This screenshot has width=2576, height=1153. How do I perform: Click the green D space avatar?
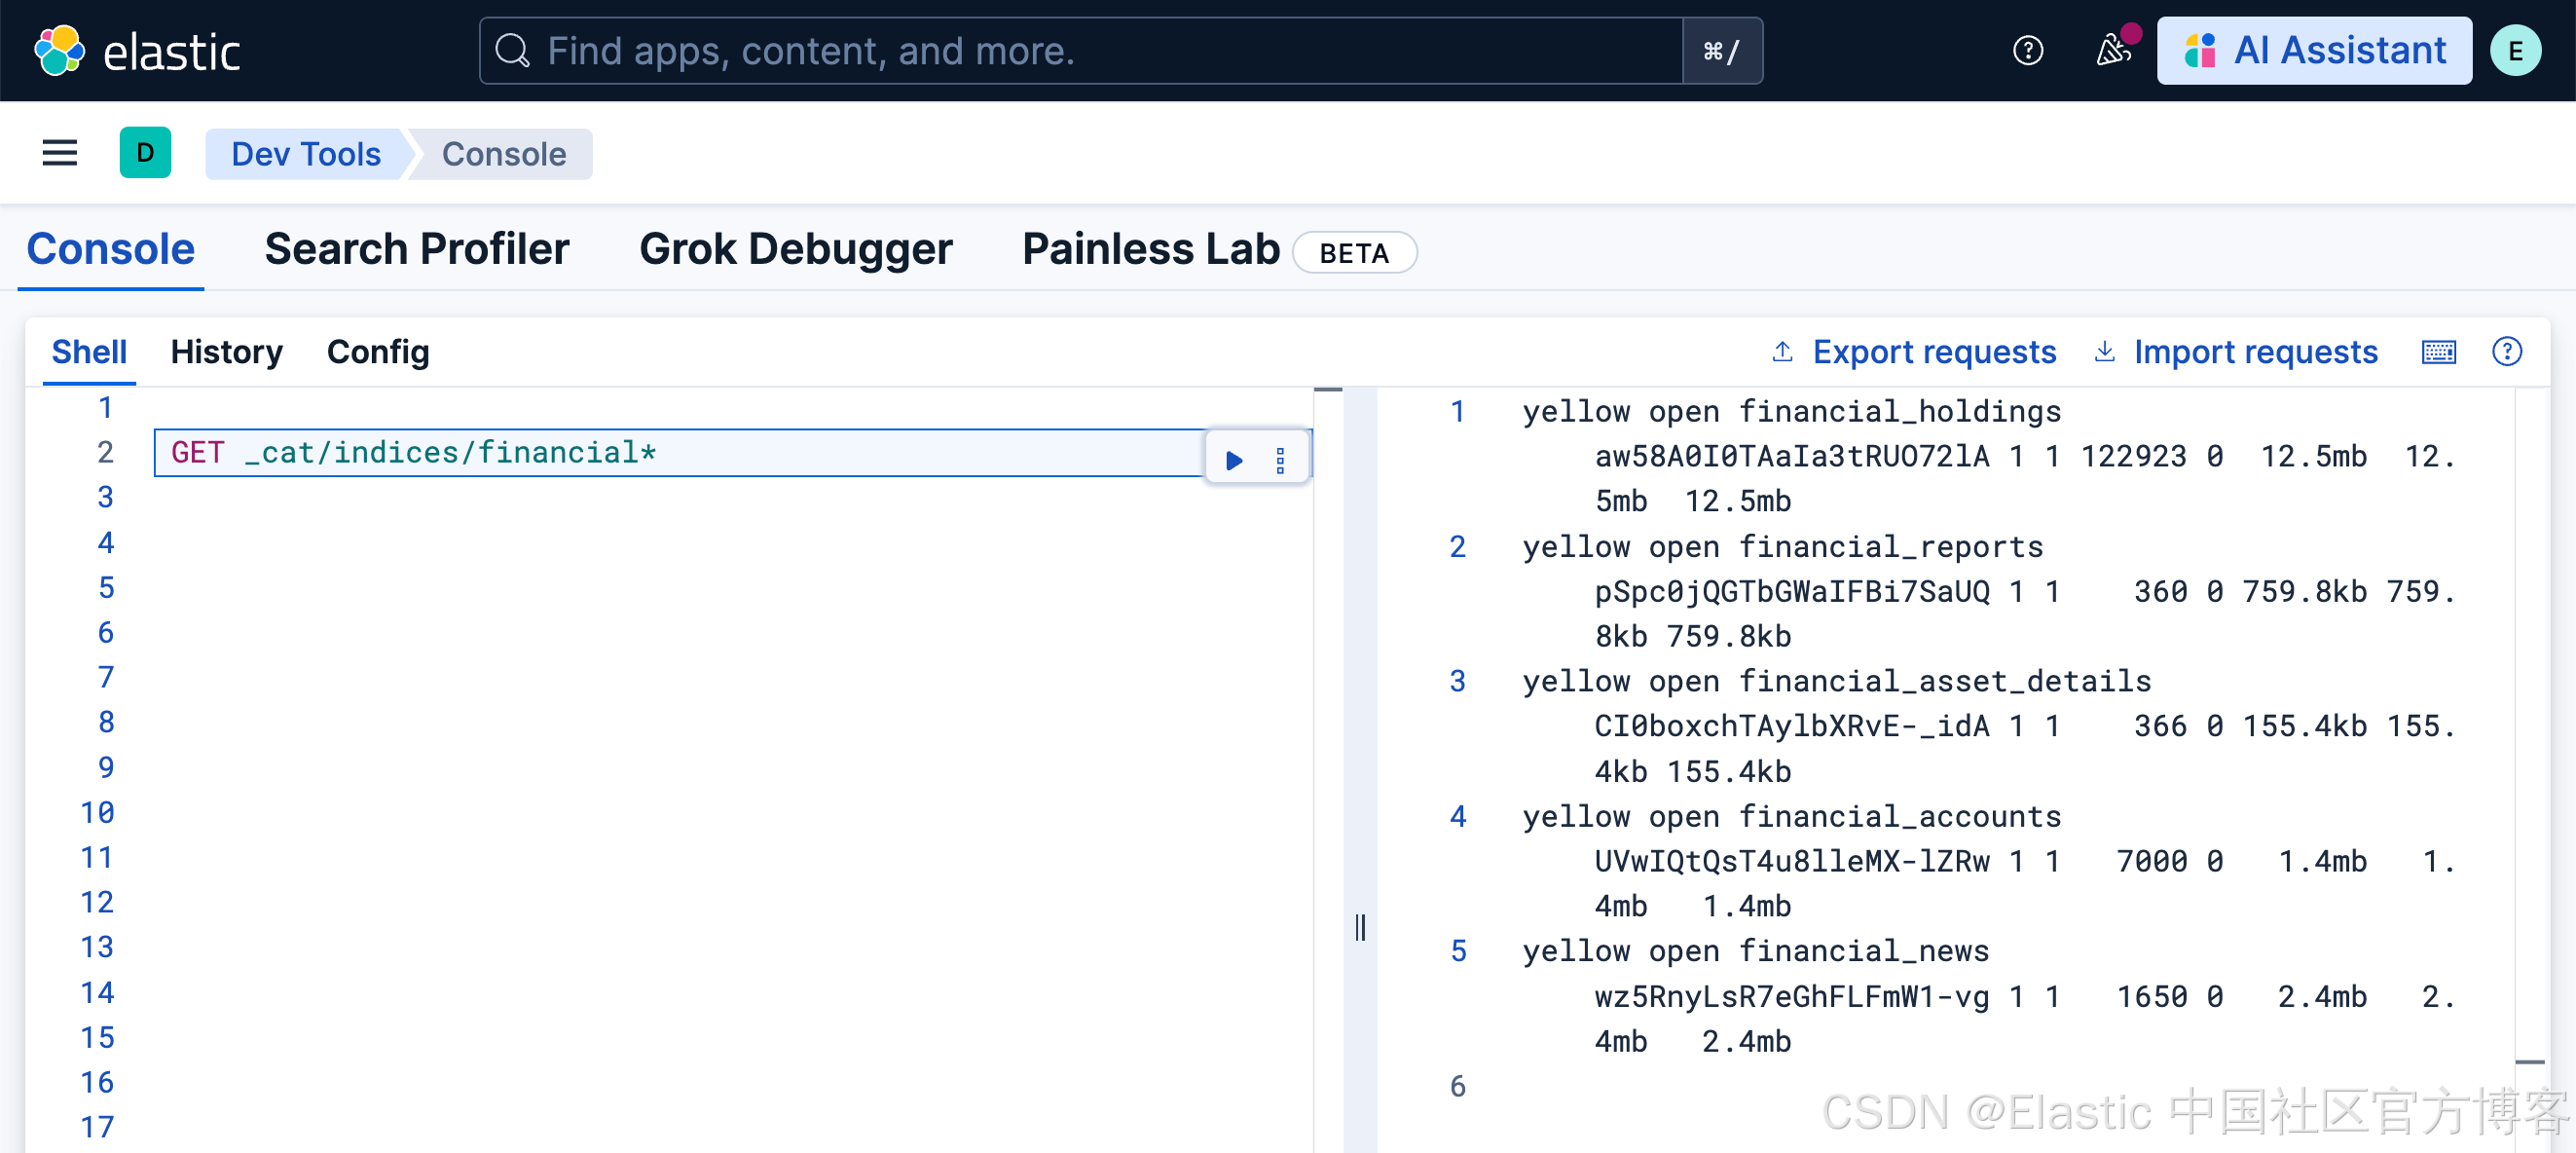(145, 153)
